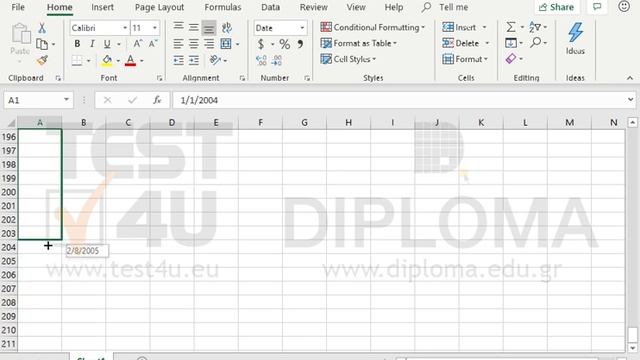Open Font Color dropdown arrow
Image resolution: width=640 pixels, height=360 pixels.
click(142, 61)
